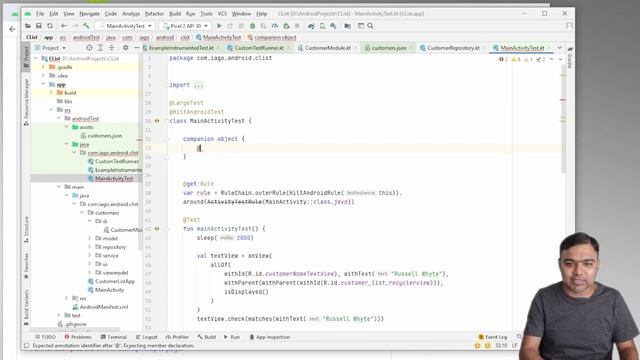Screen dimensions: 640x360
Task: Open the App Inspection tool window
Action: [269, 337]
